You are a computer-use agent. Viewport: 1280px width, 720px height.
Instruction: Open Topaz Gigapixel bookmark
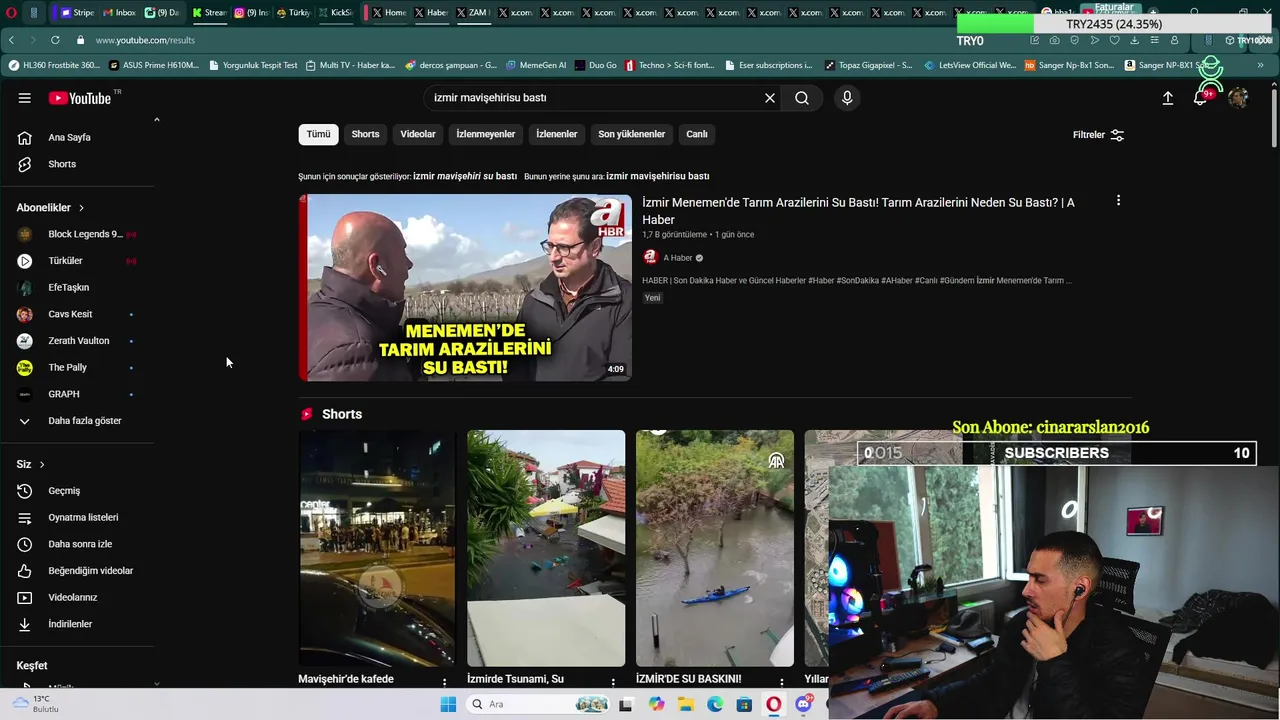coord(868,65)
